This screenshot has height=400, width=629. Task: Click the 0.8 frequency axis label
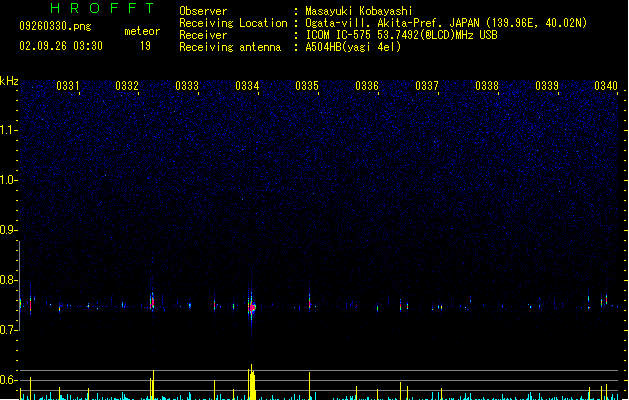[x=8, y=280]
